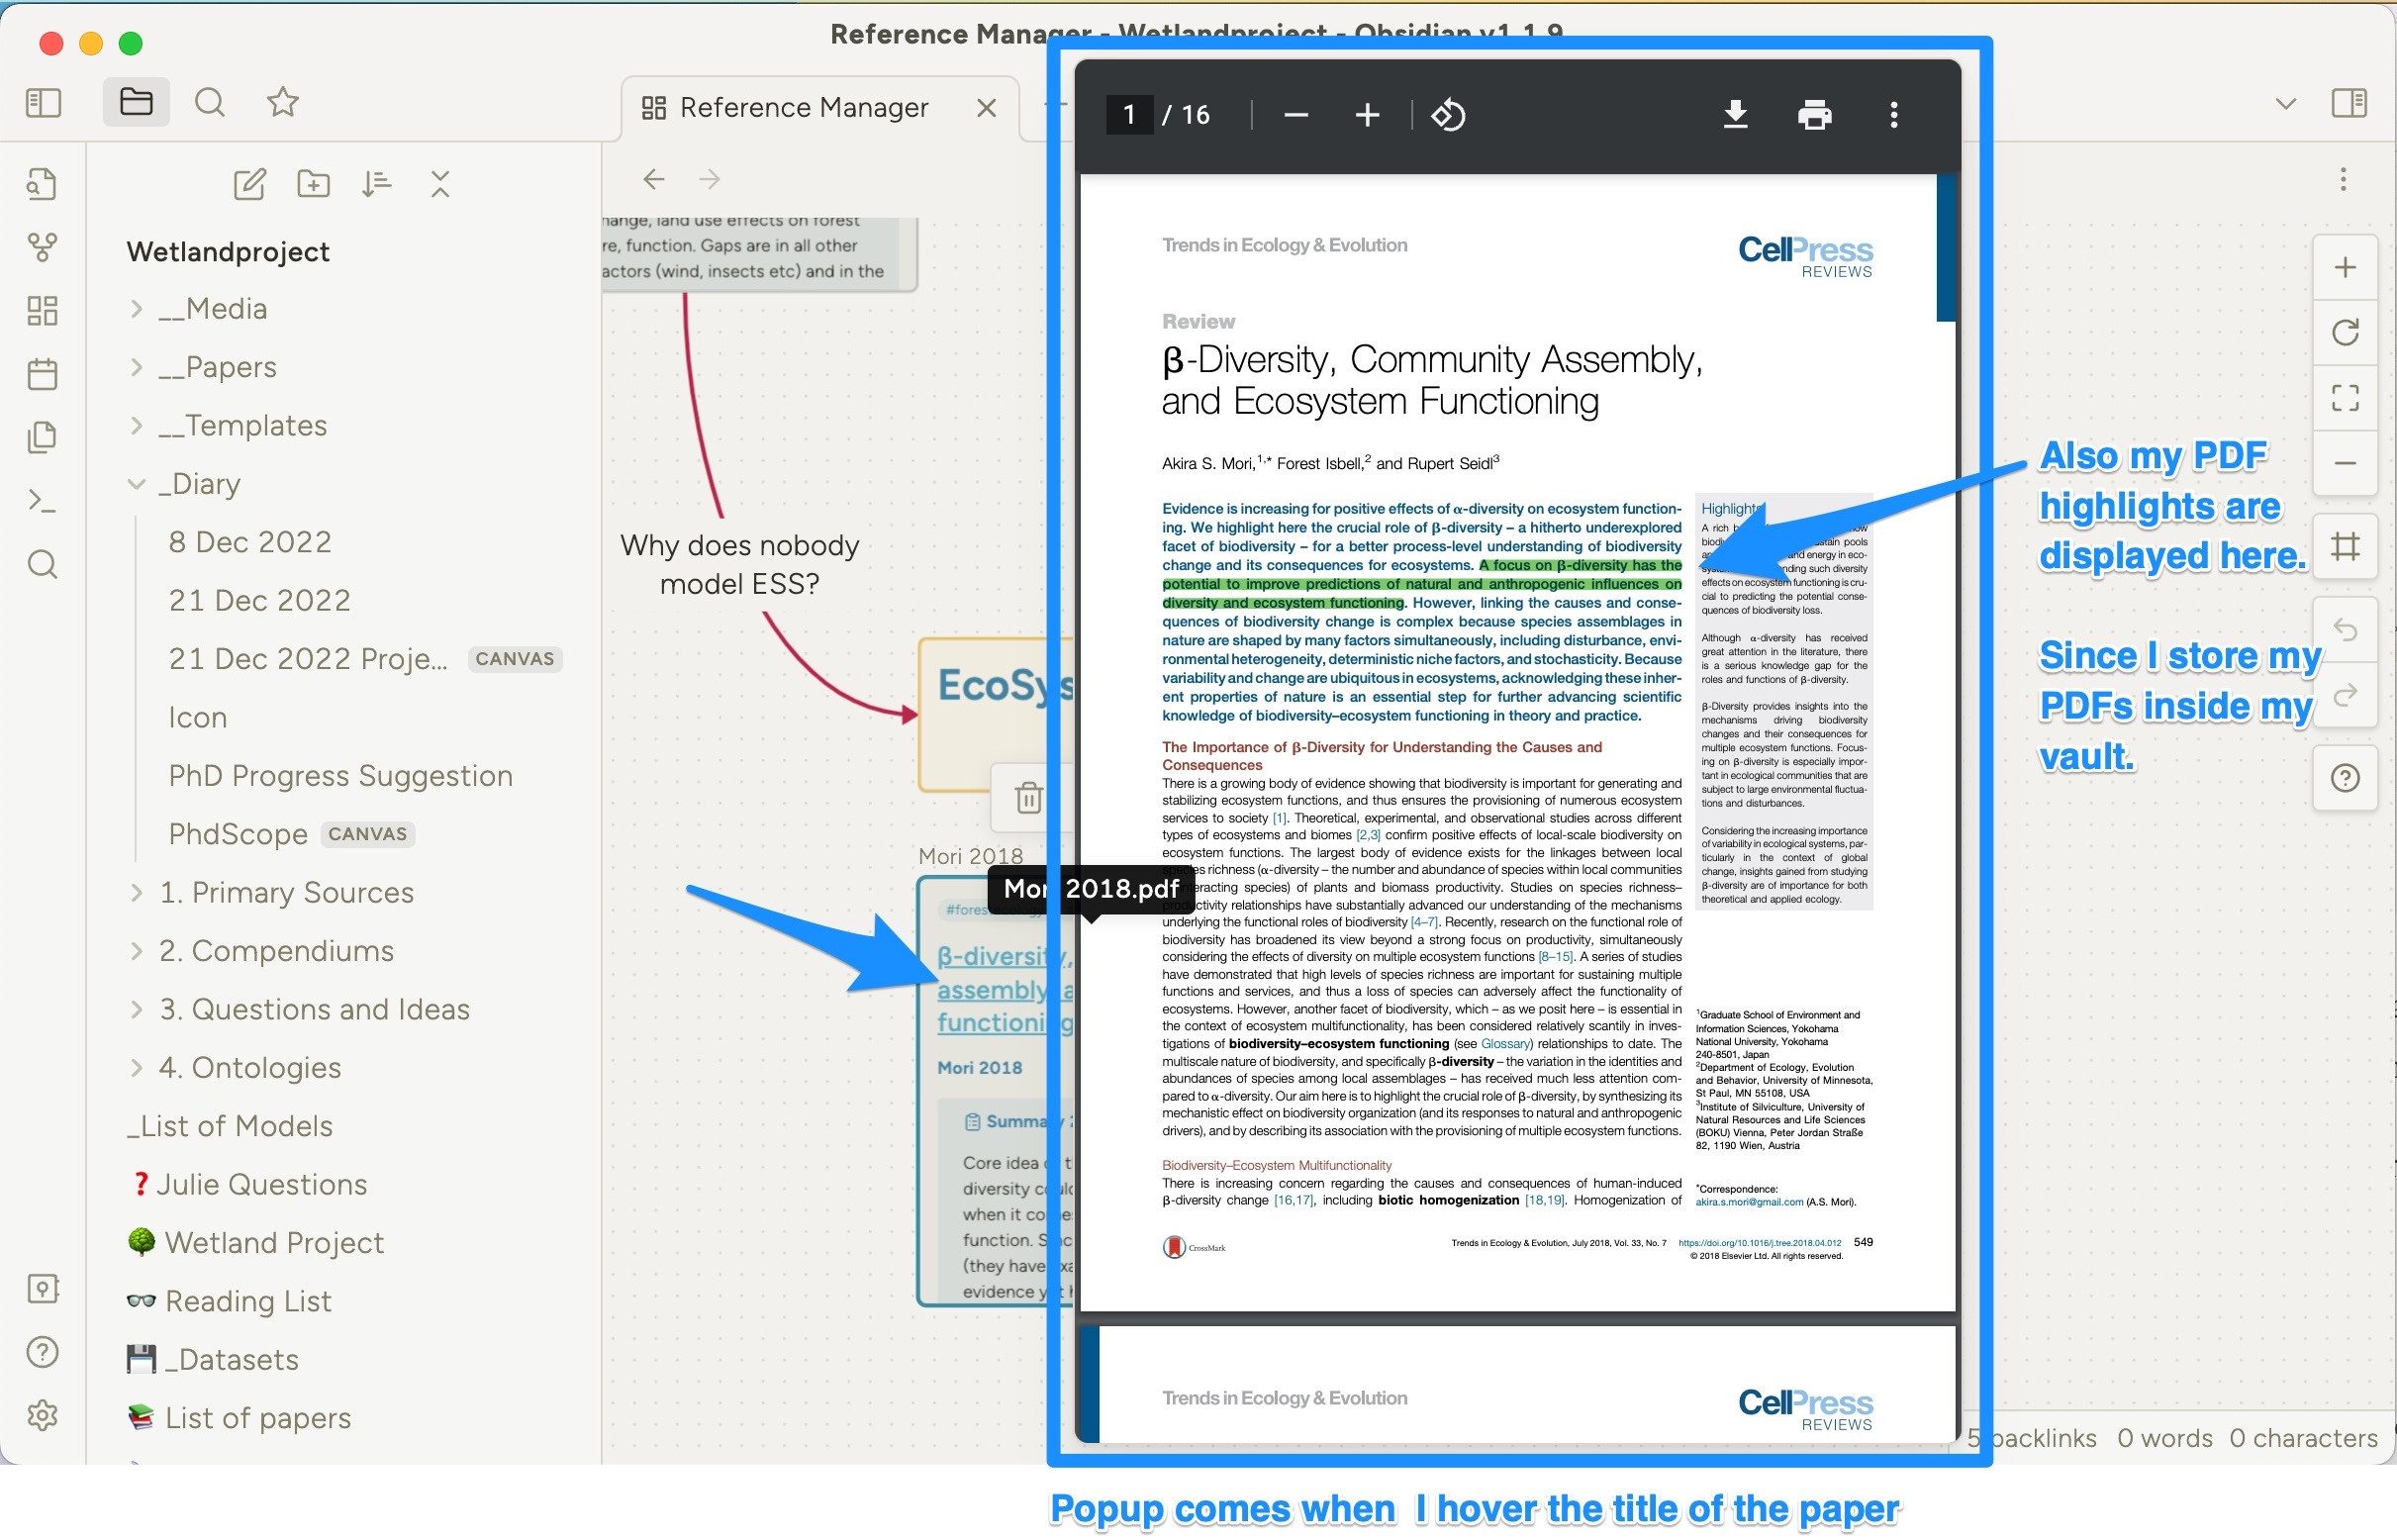This screenshot has width=2397, height=1540.
Task: Open the tab list dropdown chevron
Action: (x=2285, y=103)
